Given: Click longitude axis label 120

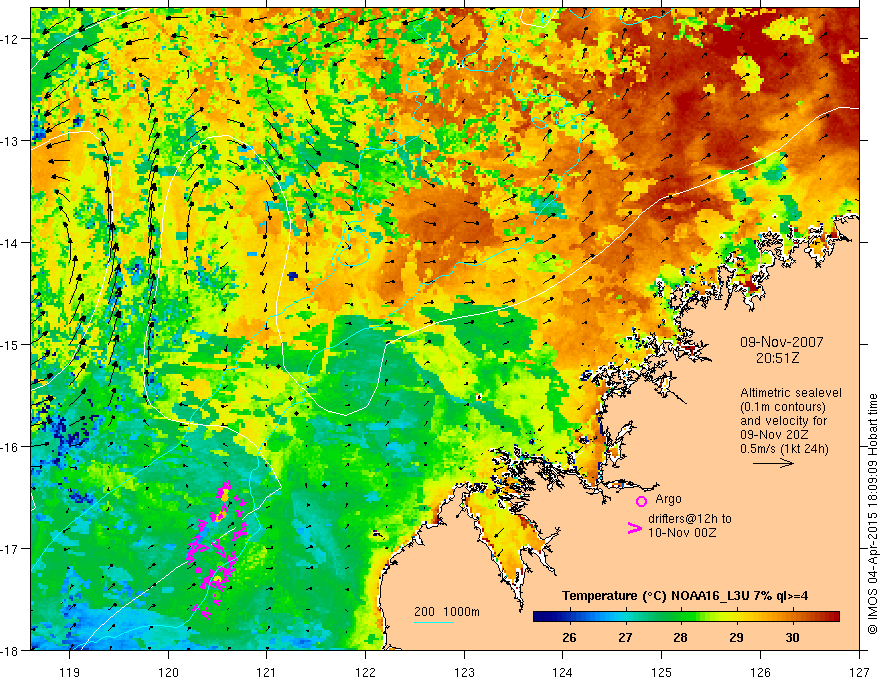Looking at the screenshot, I should click(x=168, y=672).
